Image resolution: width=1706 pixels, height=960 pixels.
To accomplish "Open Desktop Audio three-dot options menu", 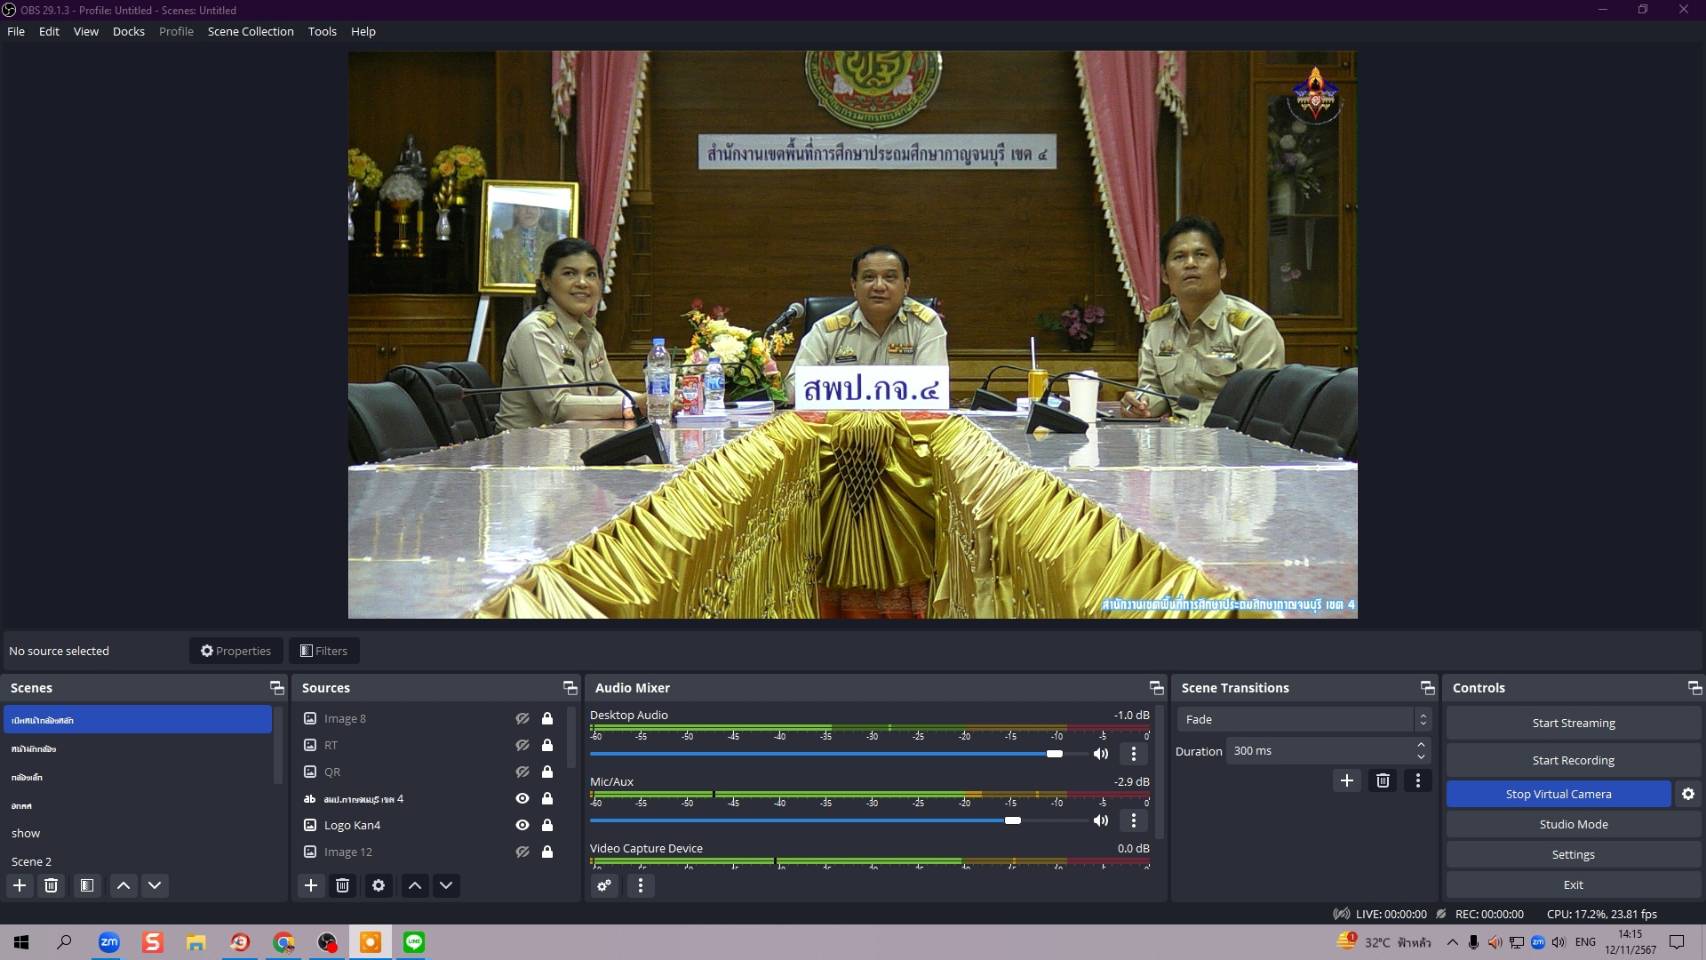I will [1133, 754].
